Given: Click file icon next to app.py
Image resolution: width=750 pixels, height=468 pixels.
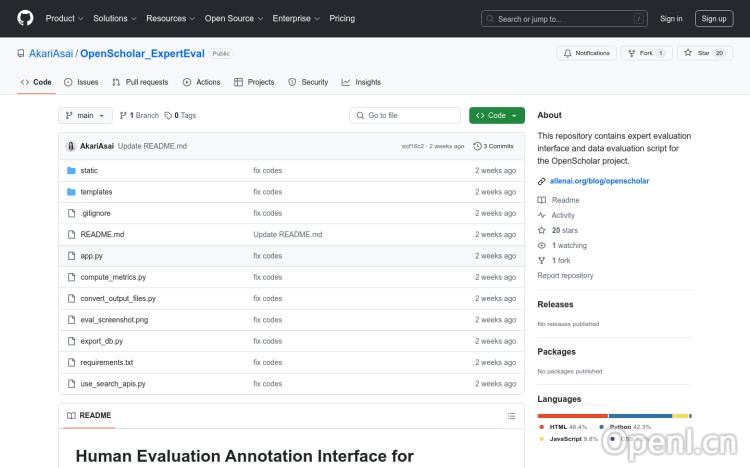Looking at the screenshot, I should [x=71, y=256].
